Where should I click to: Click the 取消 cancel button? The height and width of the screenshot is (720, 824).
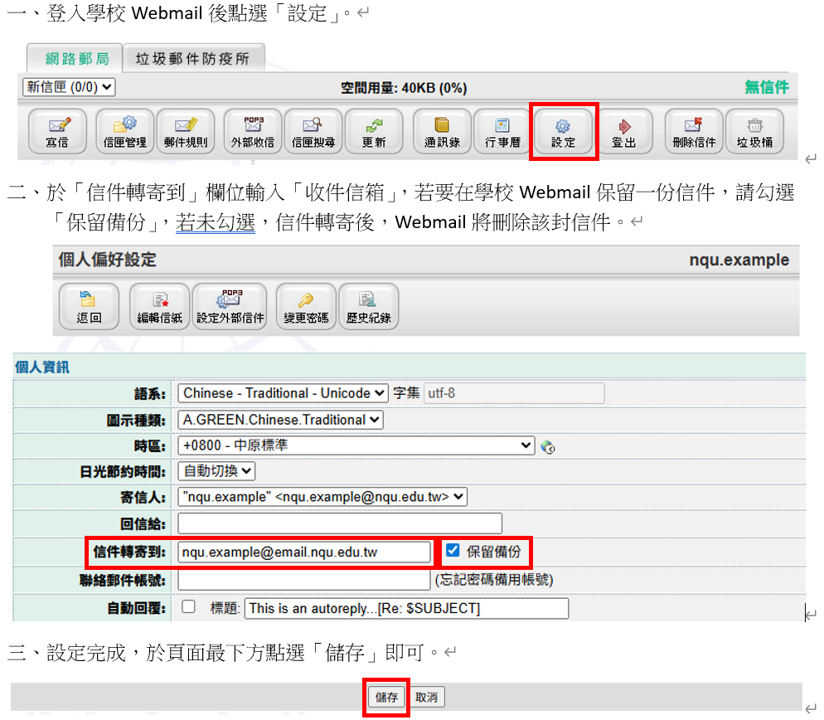[426, 697]
